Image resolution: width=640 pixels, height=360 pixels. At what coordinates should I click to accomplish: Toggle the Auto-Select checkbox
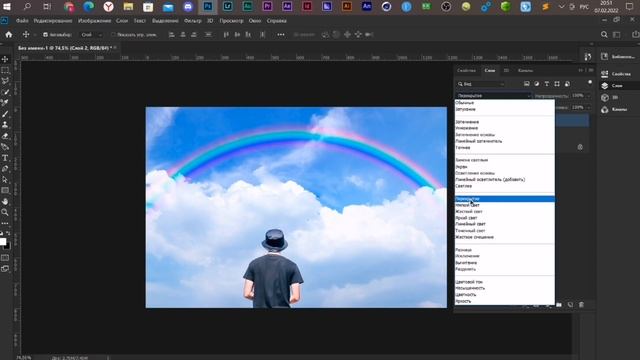(x=45, y=35)
